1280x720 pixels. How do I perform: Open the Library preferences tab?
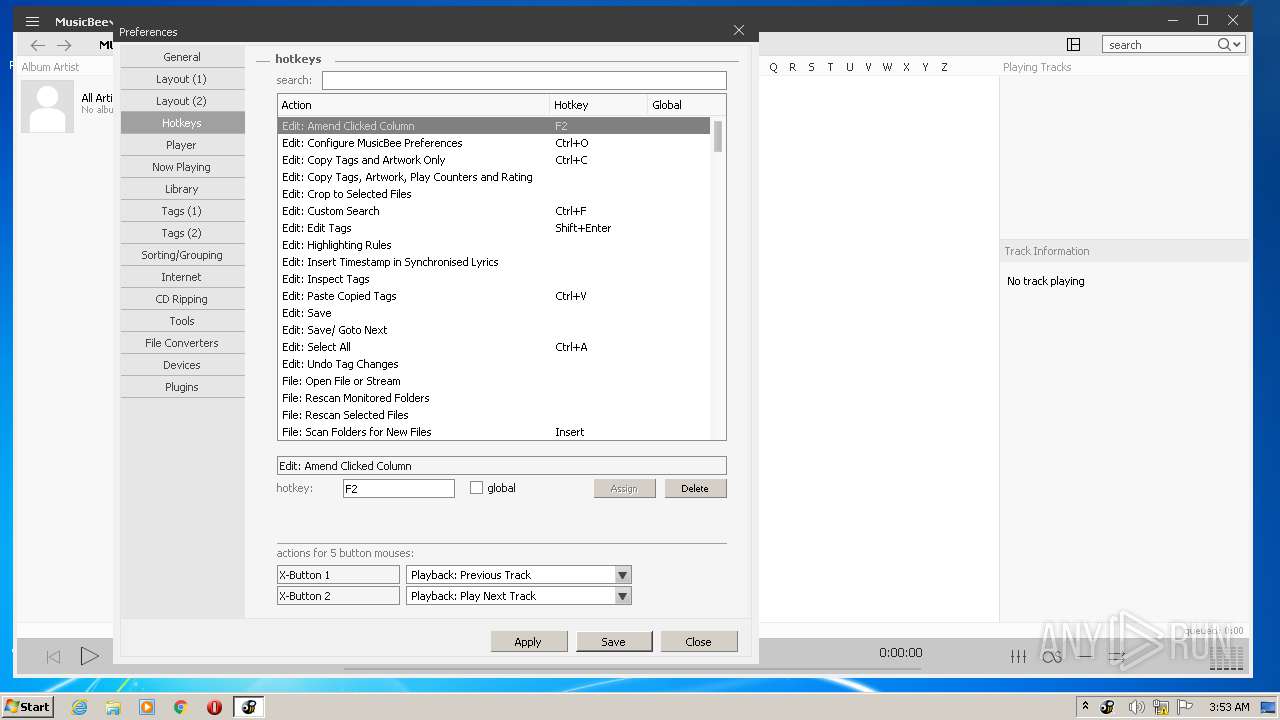click(x=182, y=189)
